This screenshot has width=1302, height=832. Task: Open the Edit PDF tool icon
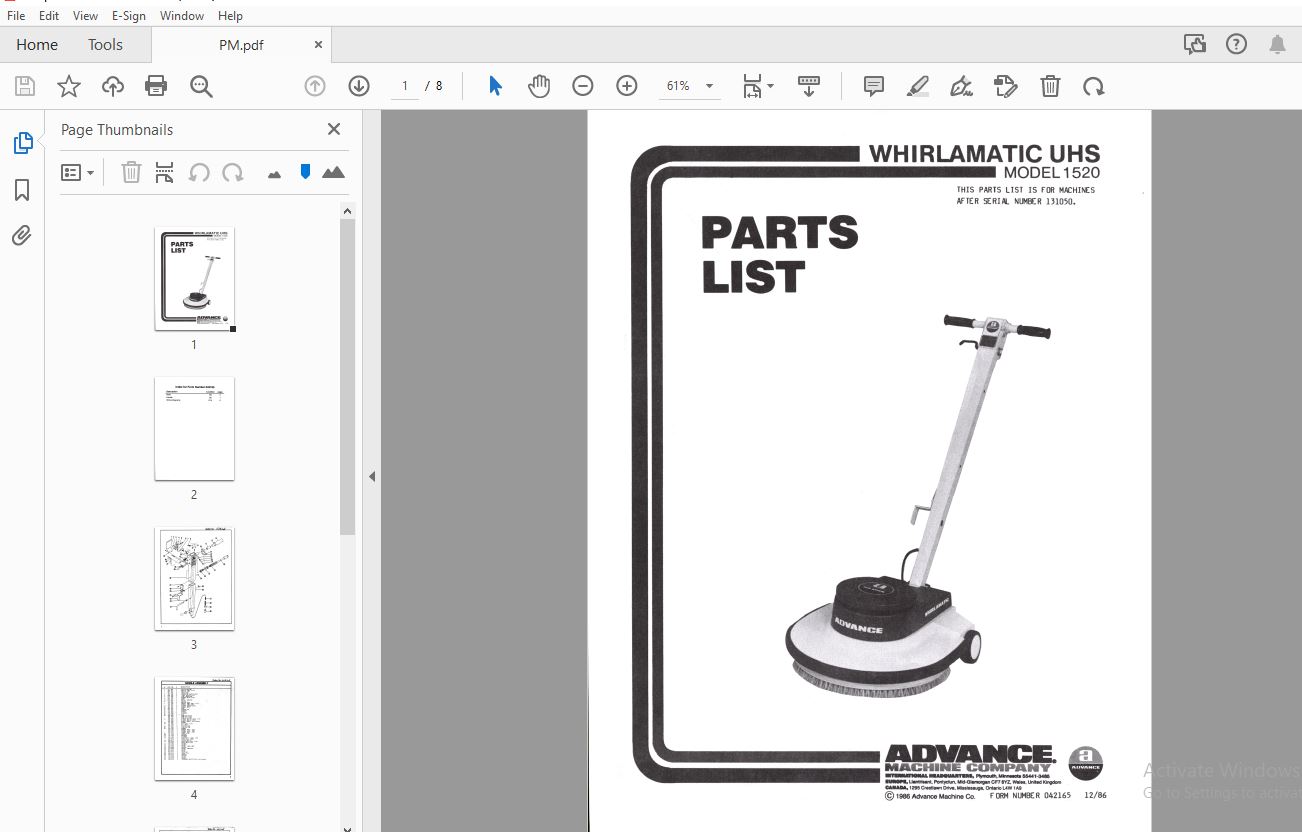tap(1006, 86)
